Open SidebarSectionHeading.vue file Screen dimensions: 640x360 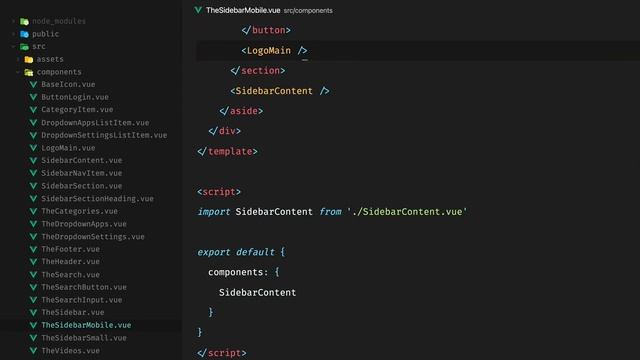[x=98, y=198]
